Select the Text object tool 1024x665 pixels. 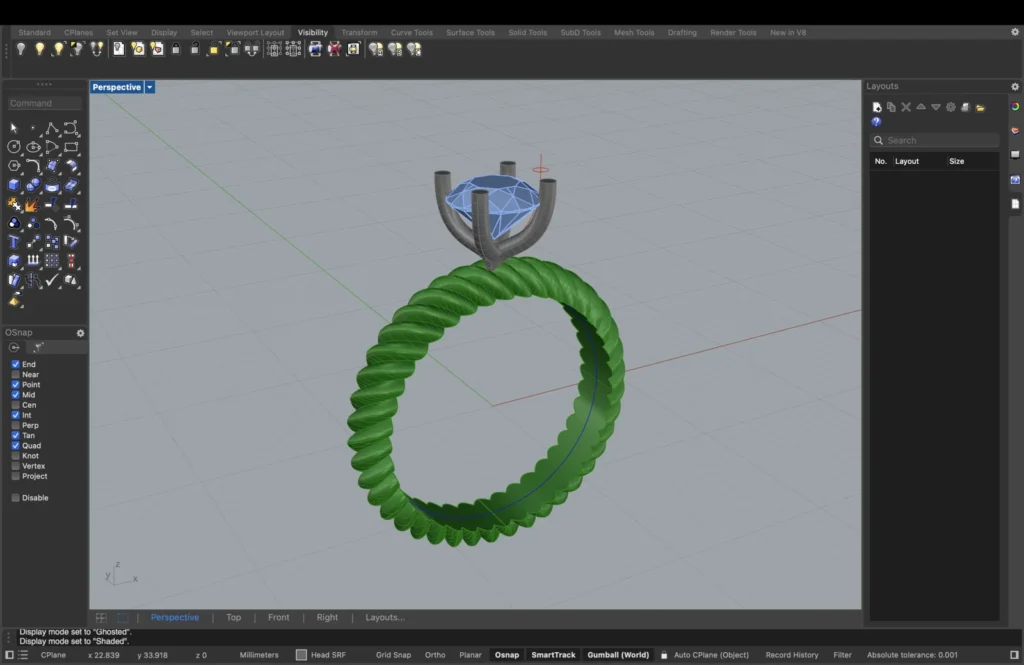click(x=14, y=242)
